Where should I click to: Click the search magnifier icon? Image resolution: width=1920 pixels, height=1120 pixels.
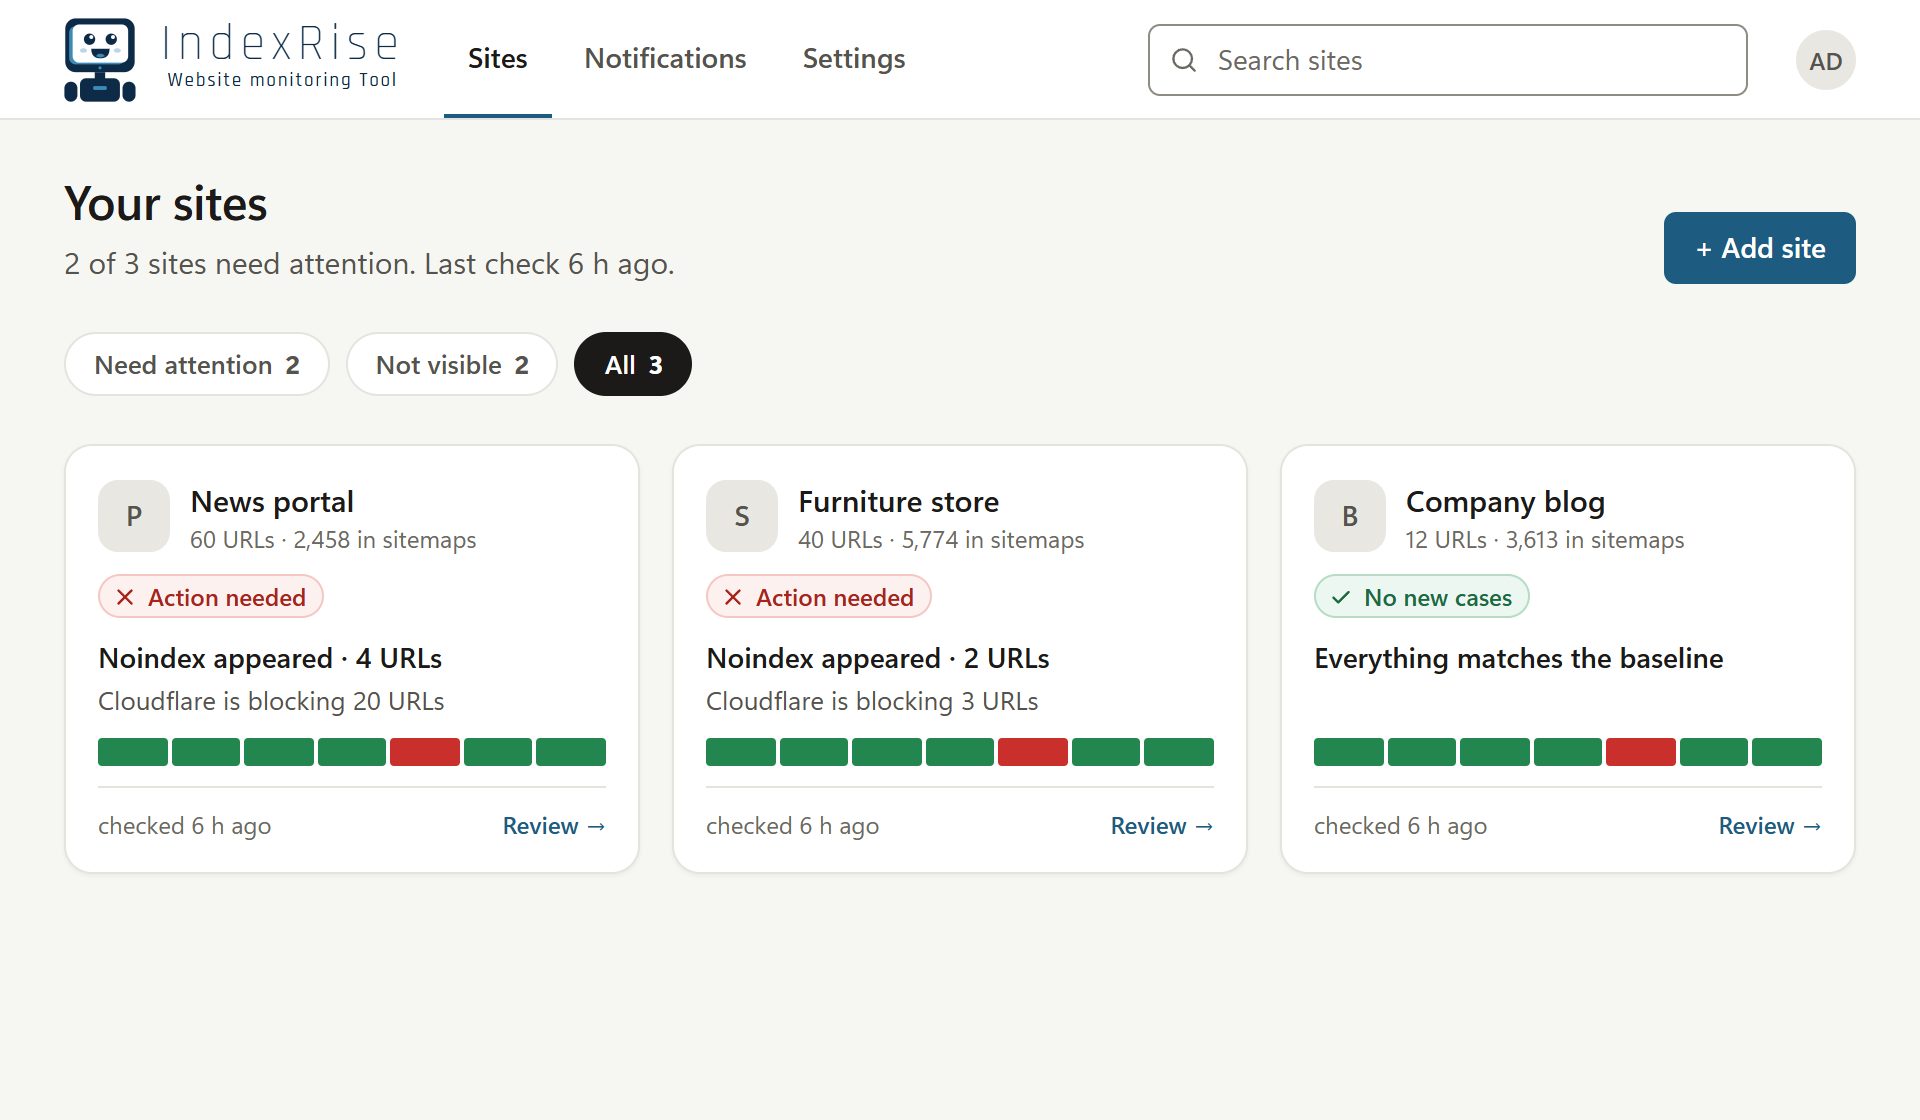pos(1184,60)
